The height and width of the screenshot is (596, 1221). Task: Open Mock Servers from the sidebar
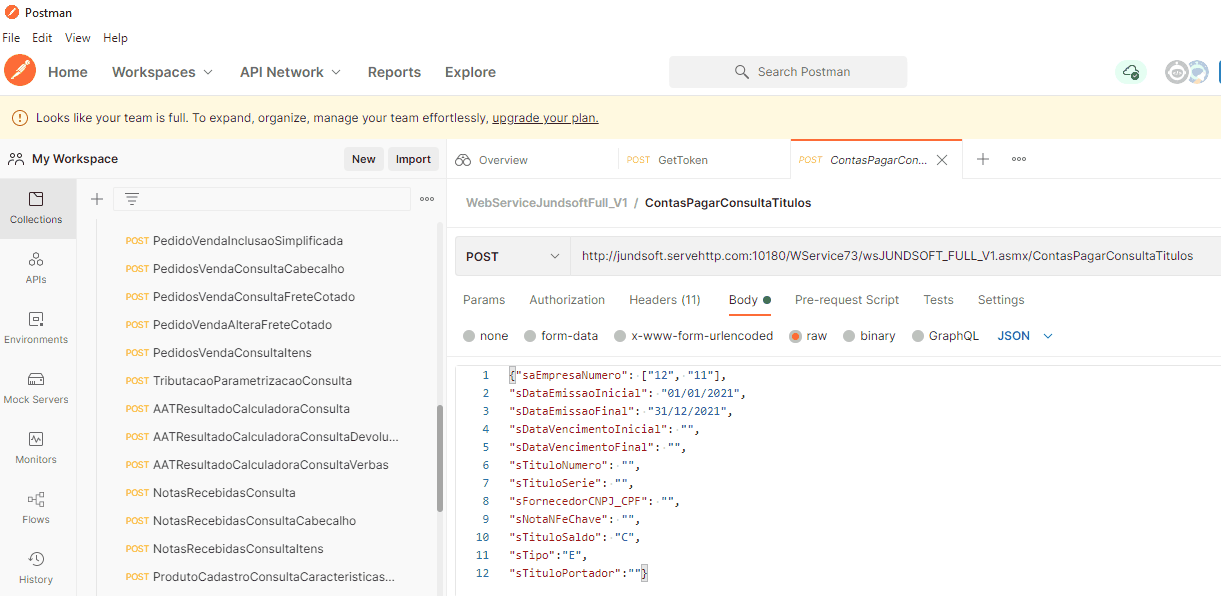coord(36,388)
